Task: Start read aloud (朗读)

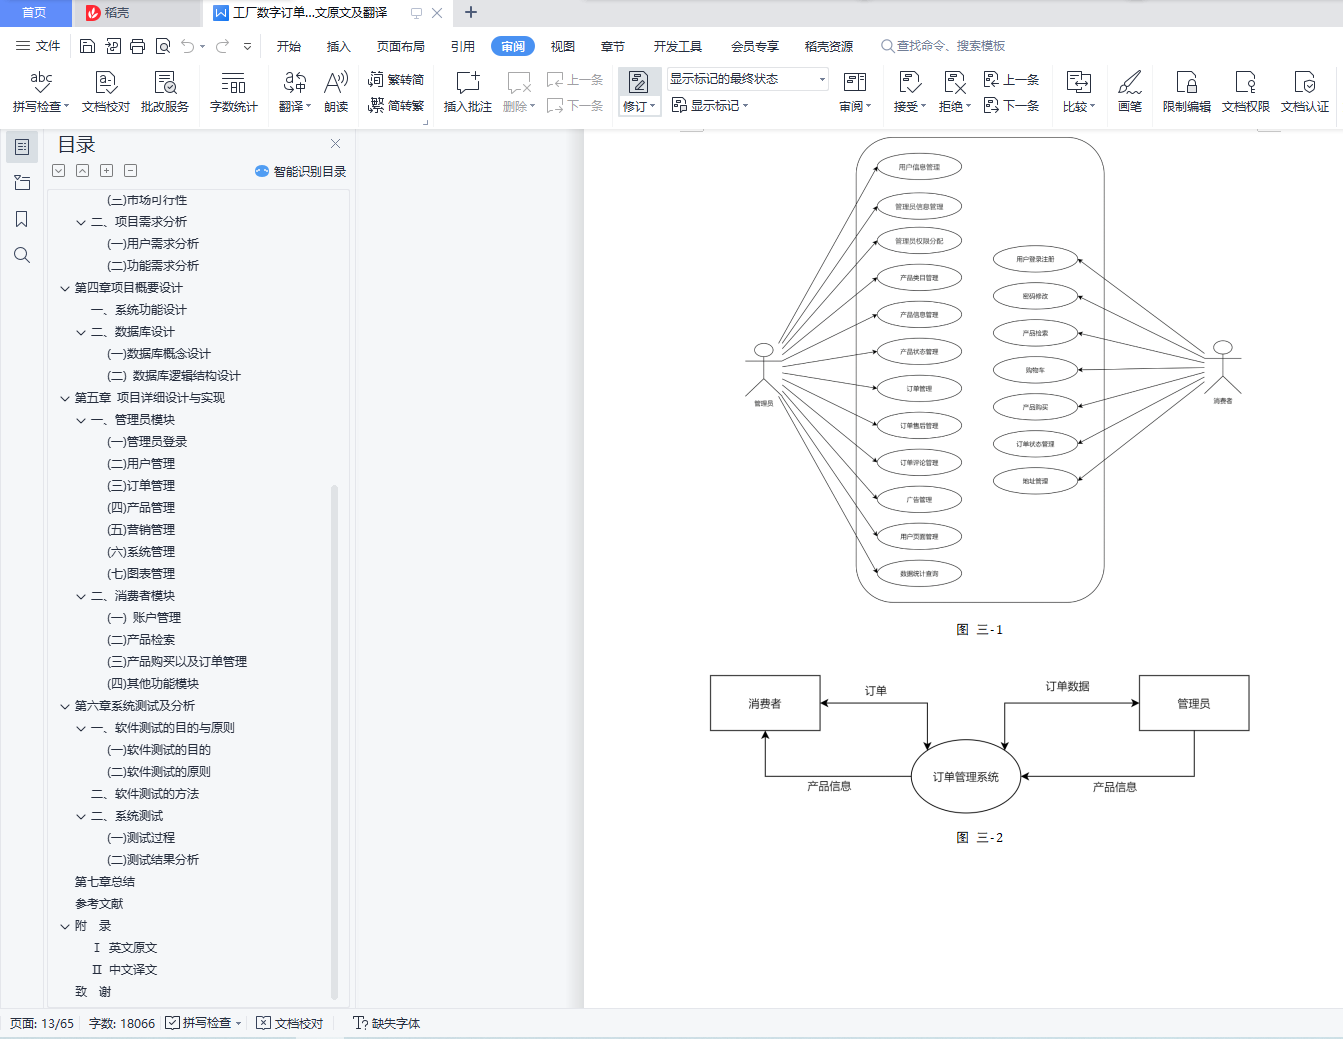Action: 336,91
